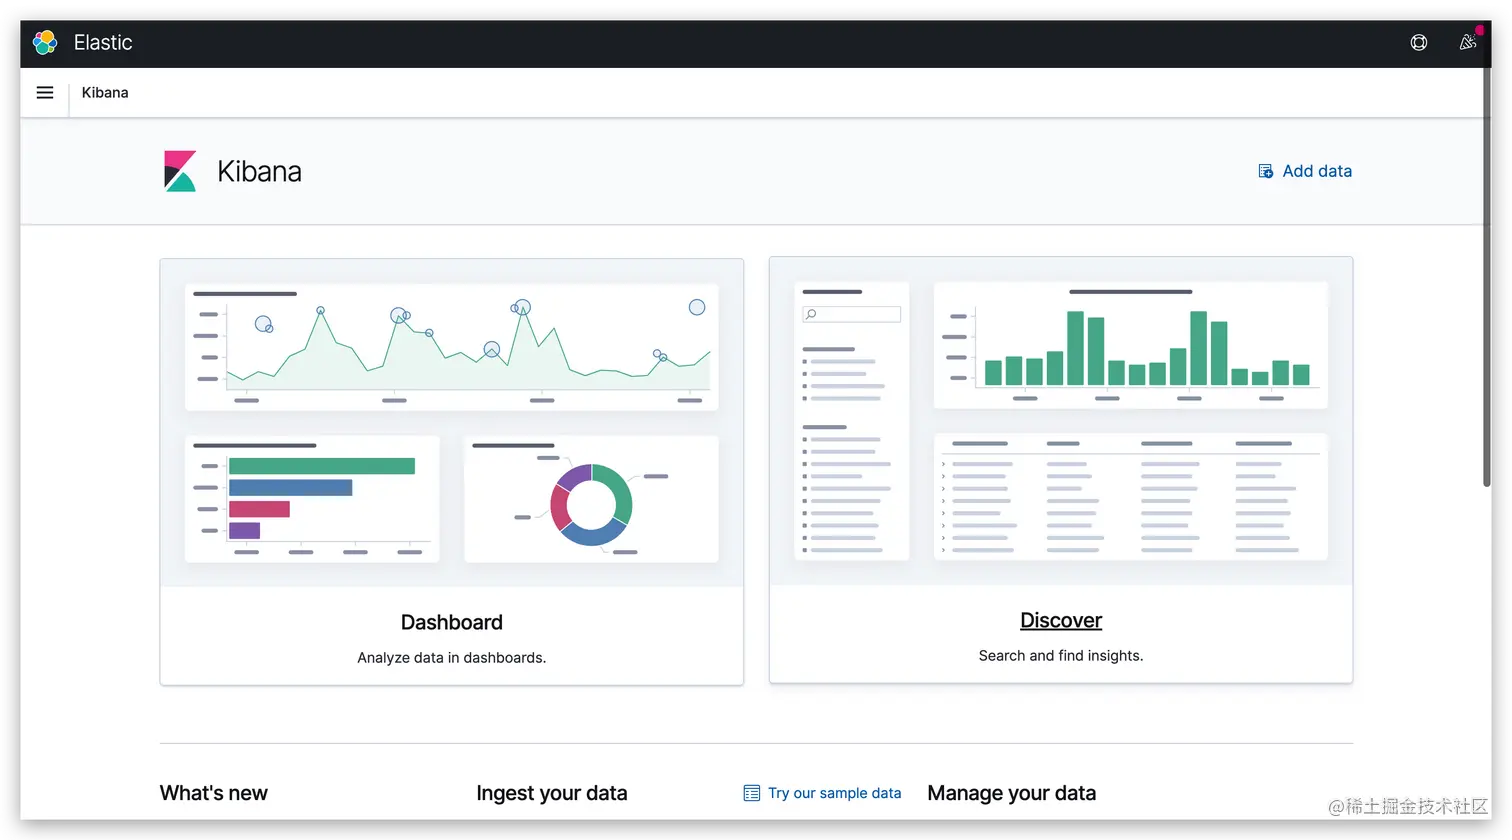
Task: Click 'Analyze data in dashboards.' text
Action: (452, 658)
